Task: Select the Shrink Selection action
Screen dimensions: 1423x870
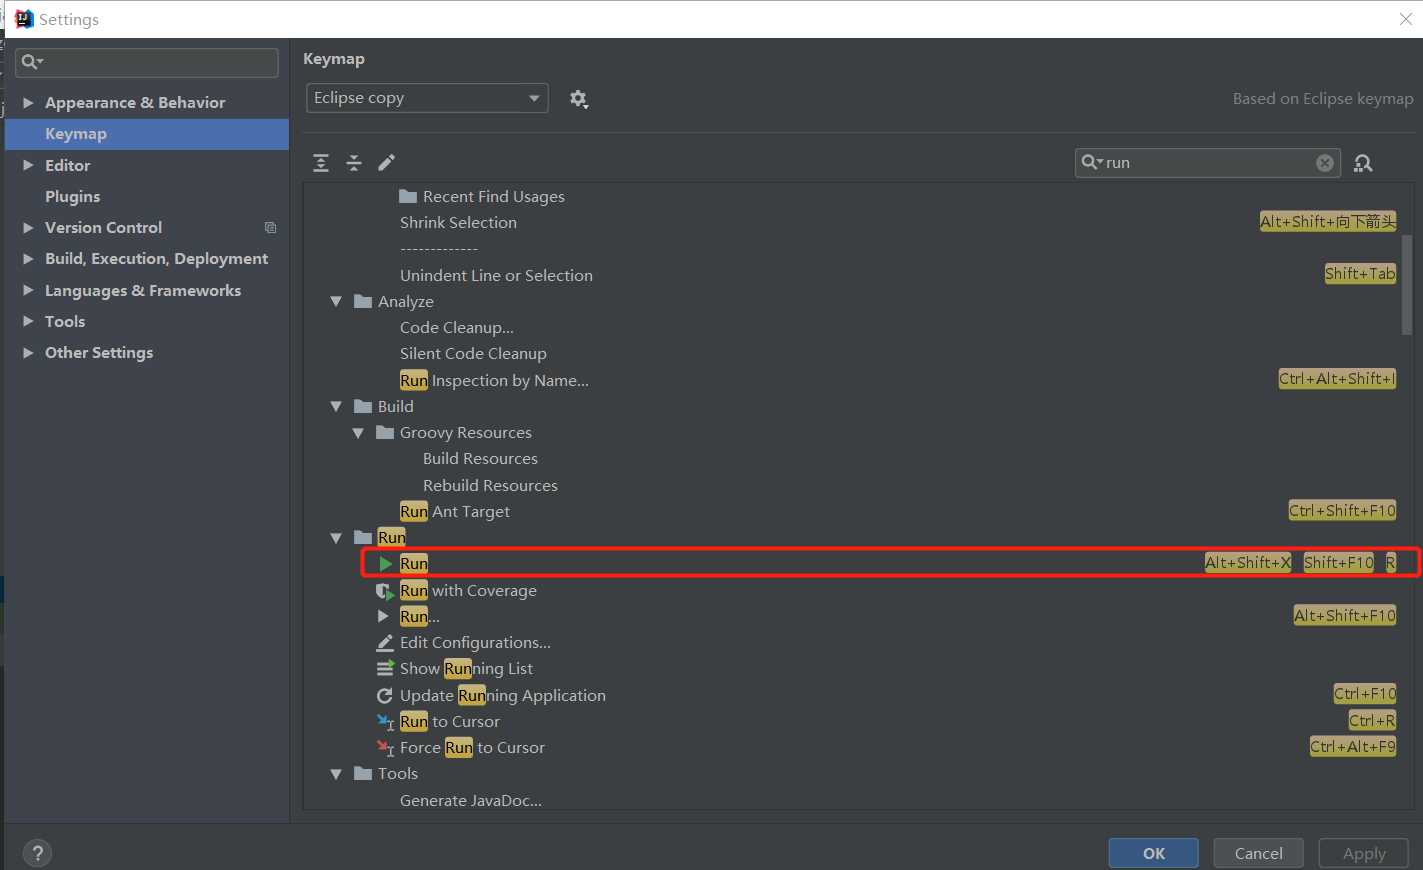Action: coord(458,222)
